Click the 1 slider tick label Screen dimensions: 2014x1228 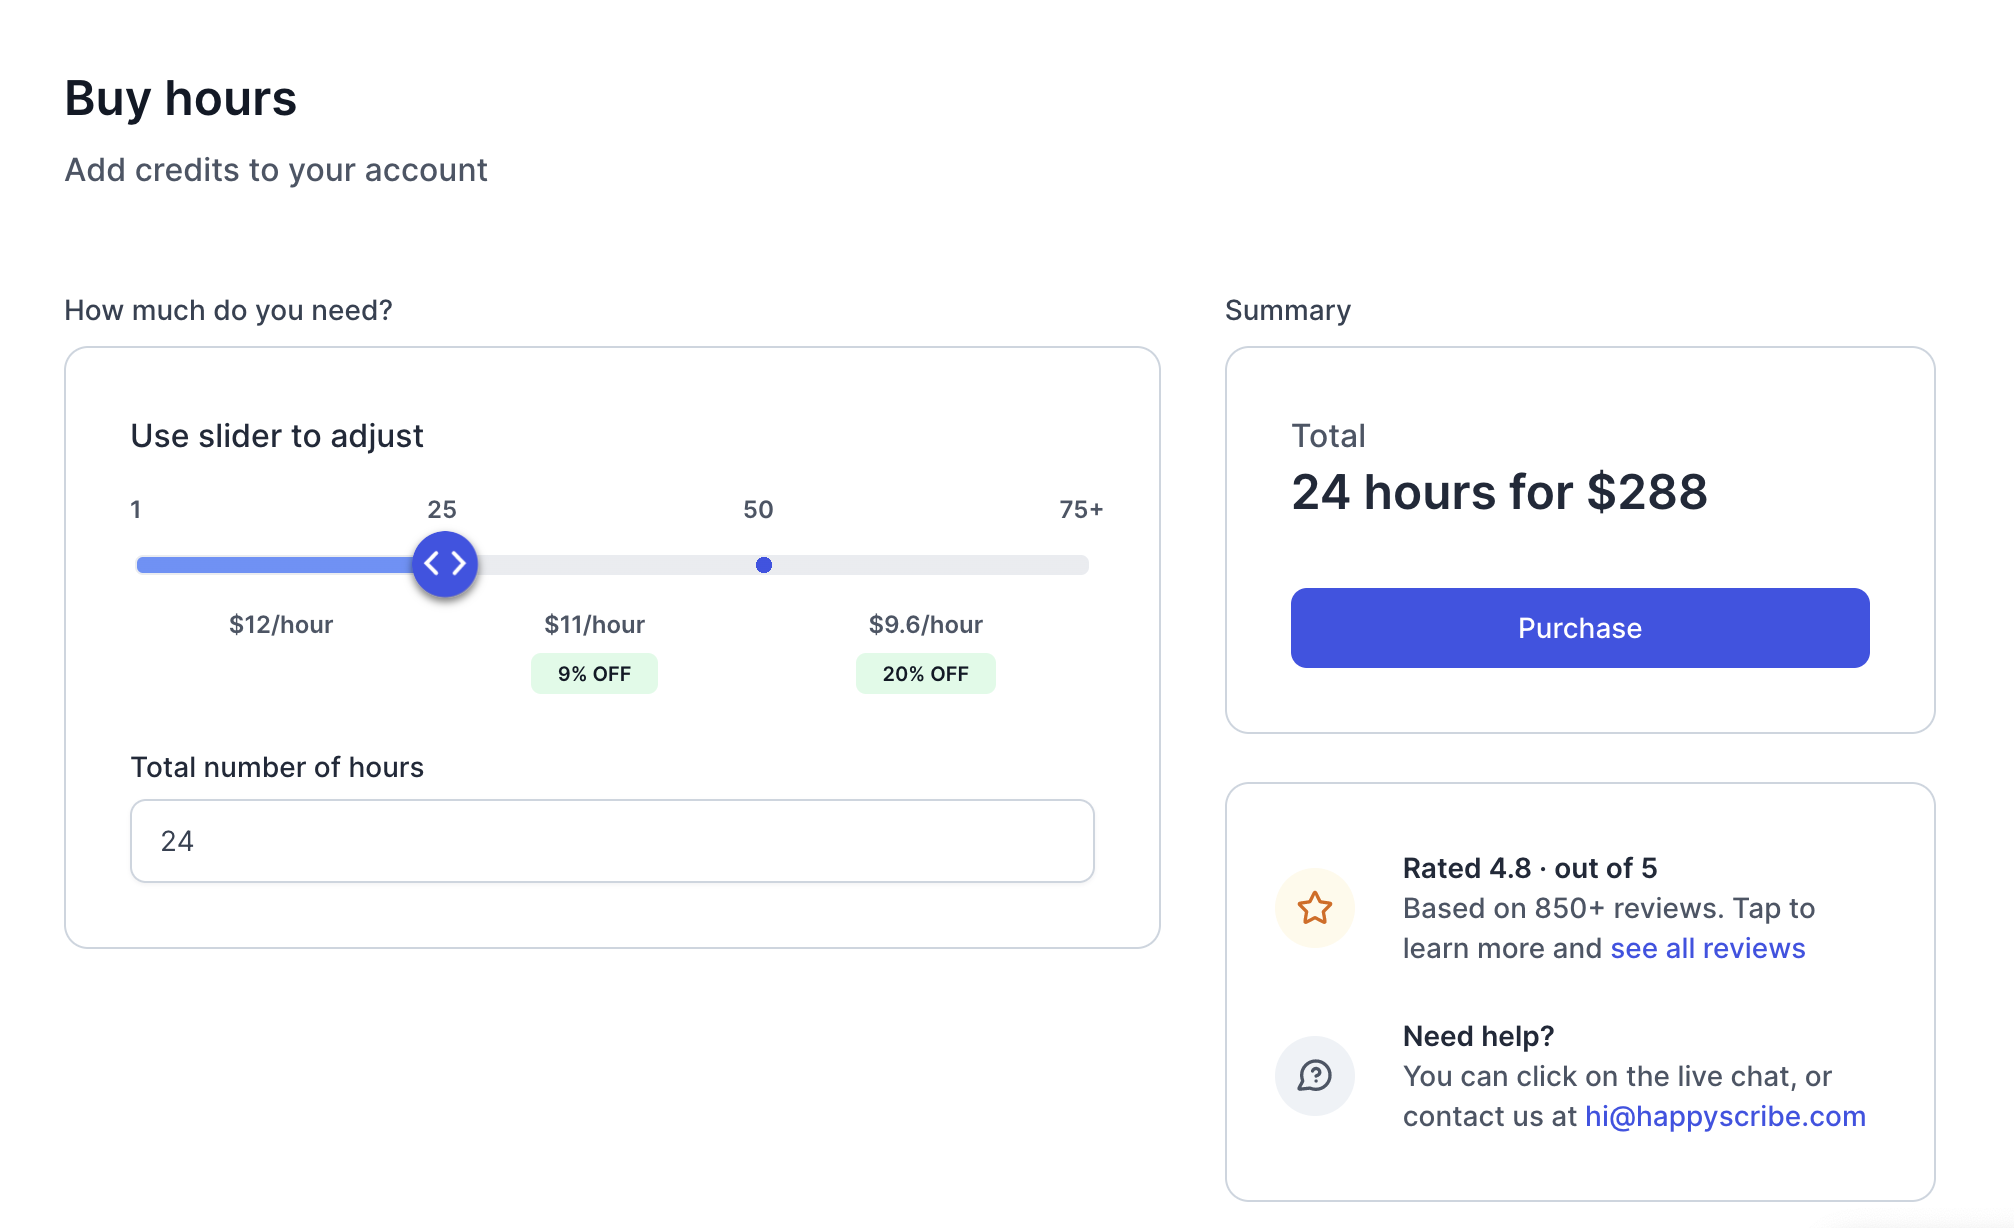(x=136, y=510)
